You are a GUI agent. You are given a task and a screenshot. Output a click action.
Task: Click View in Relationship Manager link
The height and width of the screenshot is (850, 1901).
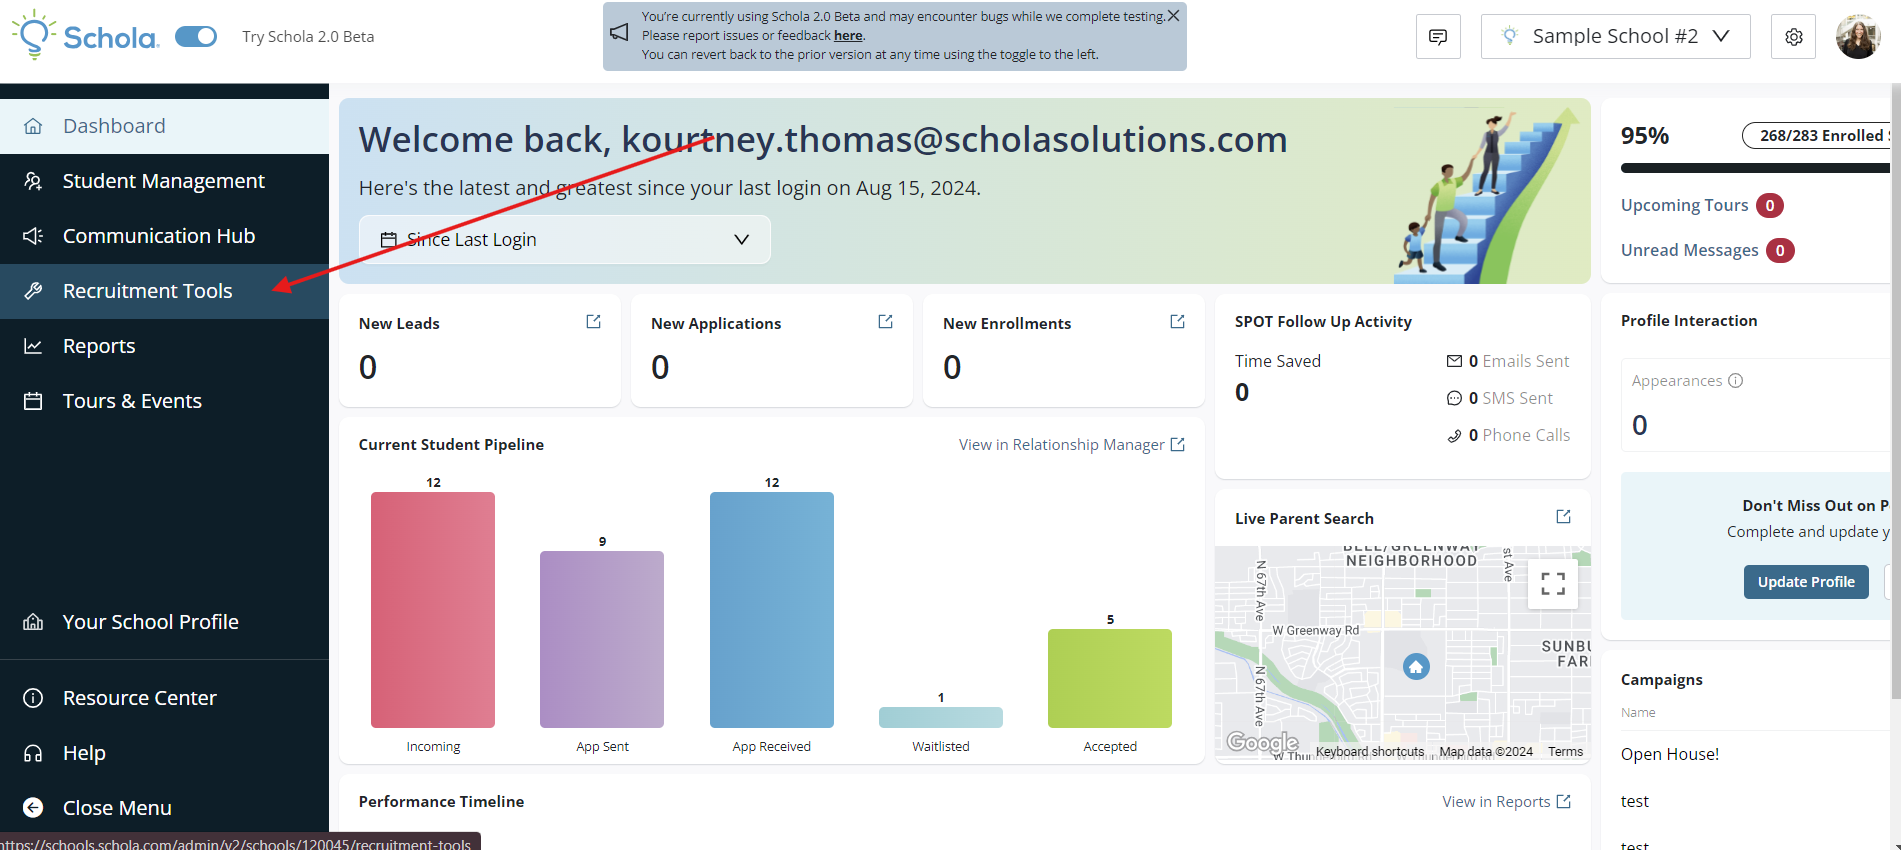(x=1071, y=445)
